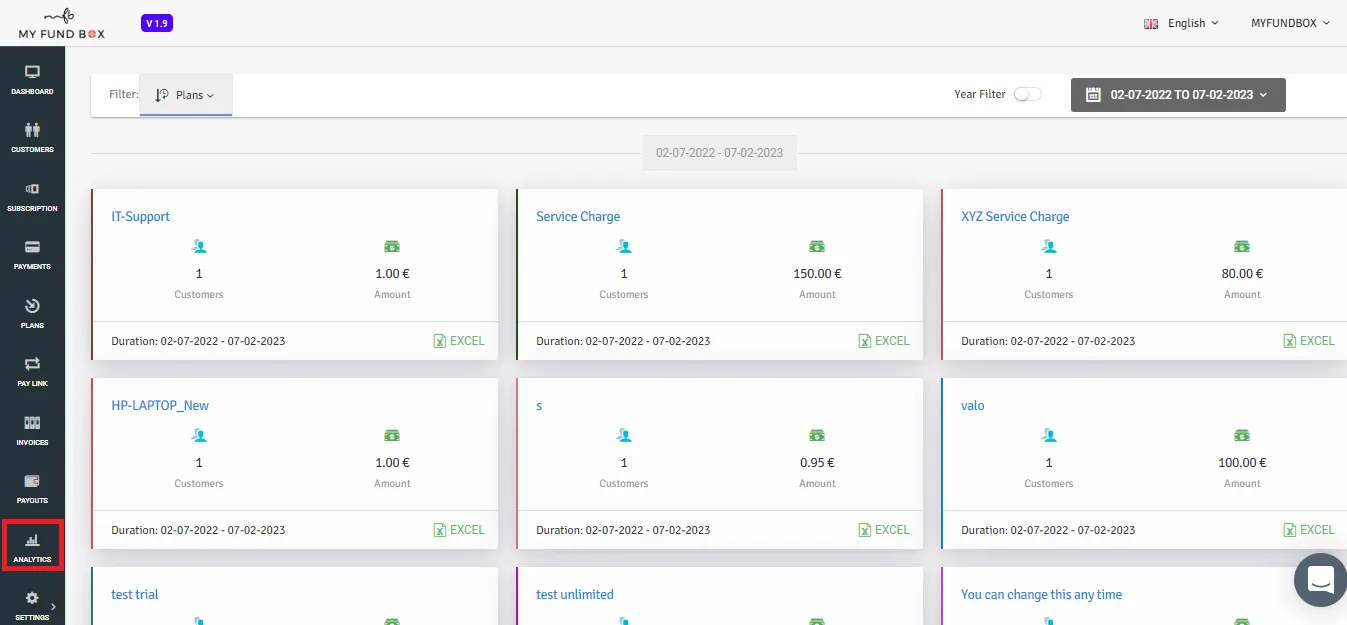Export HP-LAPTOP_New data to Excel
1347x625 pixels.
click(x=459, y=530)
